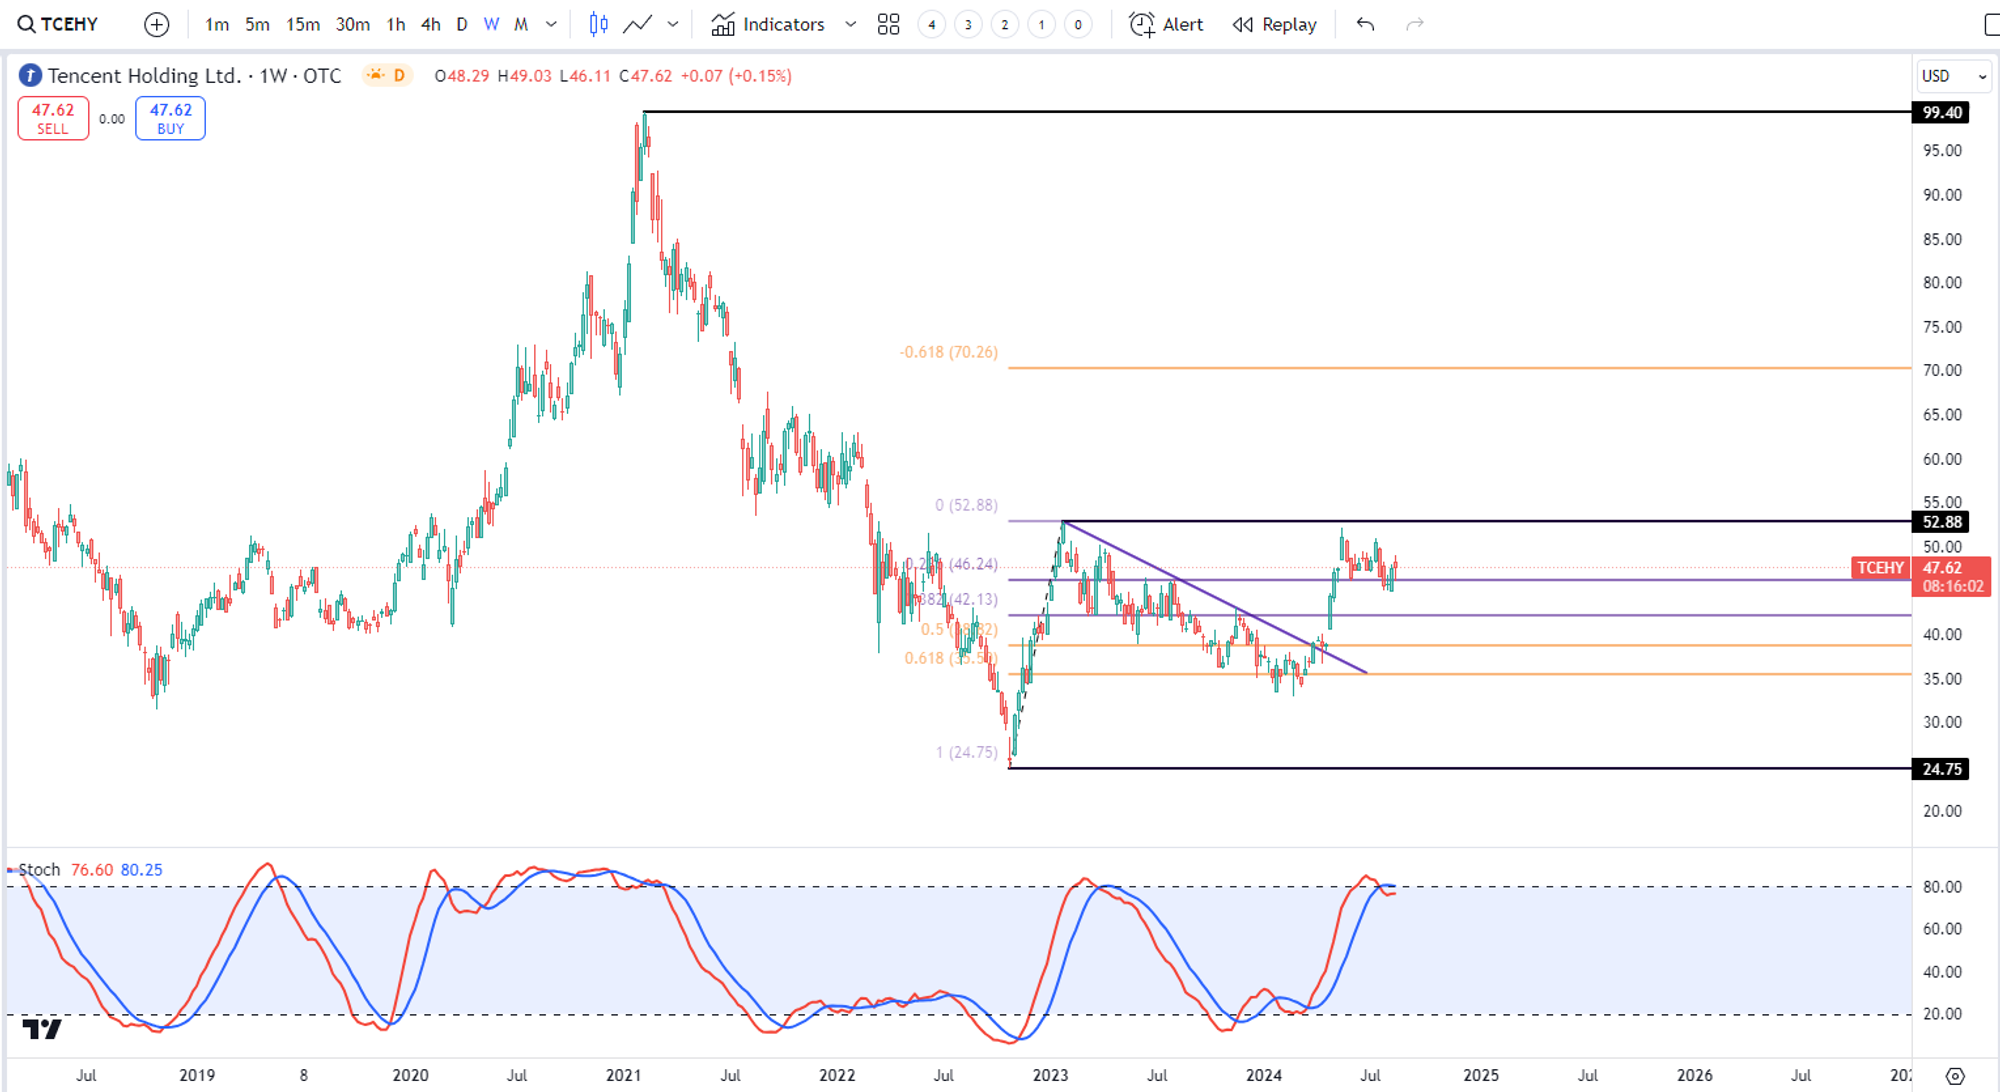Open chart settings gear at bottom right
Image resolution: width=2000 pixels, height=1092 pixels.
tap(1955, 1076)
